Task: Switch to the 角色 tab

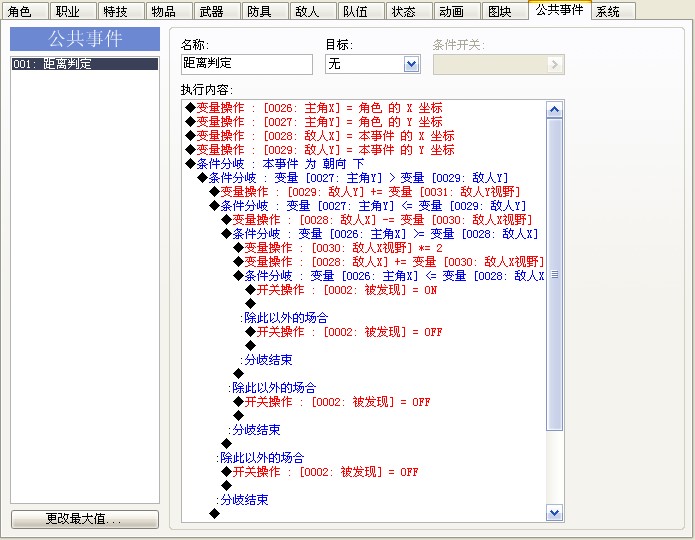Action: (25, 11)
